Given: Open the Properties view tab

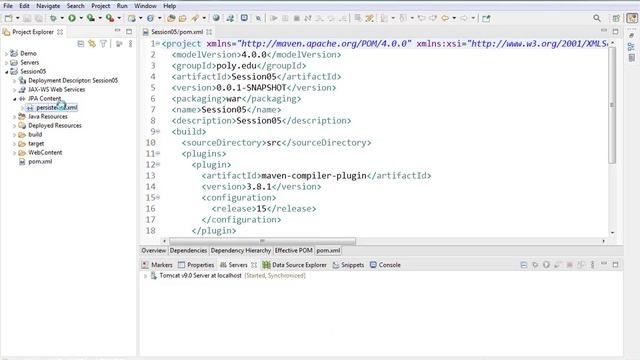Looking at the screenshot, I should (196, 265).
